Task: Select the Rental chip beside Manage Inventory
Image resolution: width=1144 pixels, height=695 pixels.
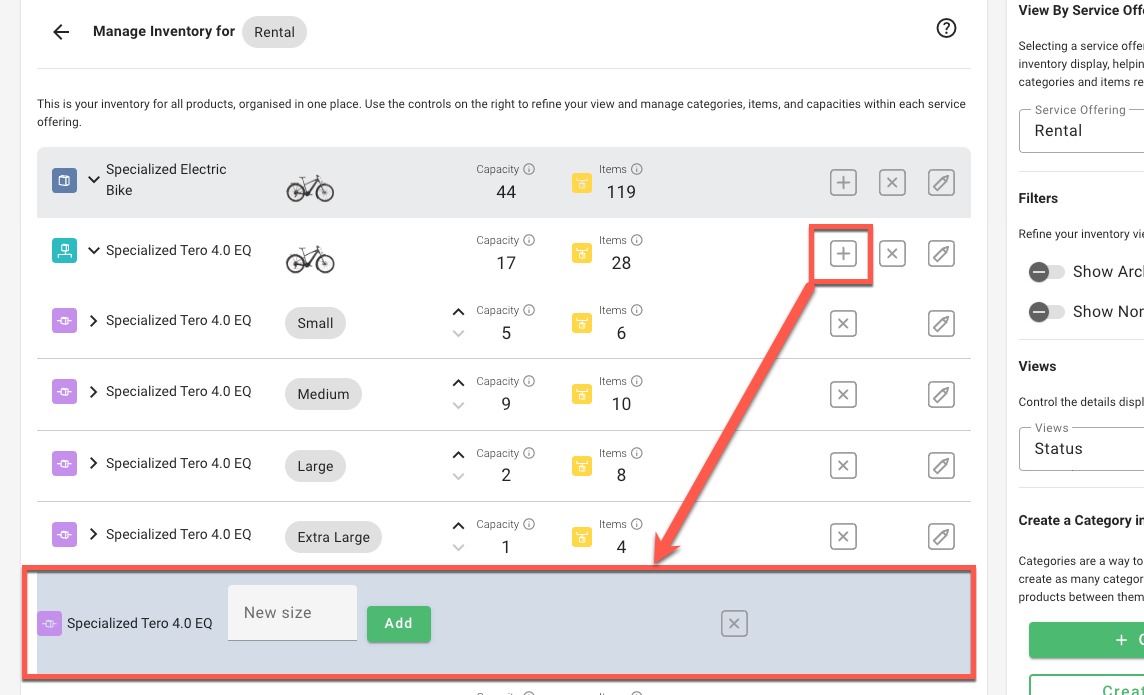Action: (274, 32)
